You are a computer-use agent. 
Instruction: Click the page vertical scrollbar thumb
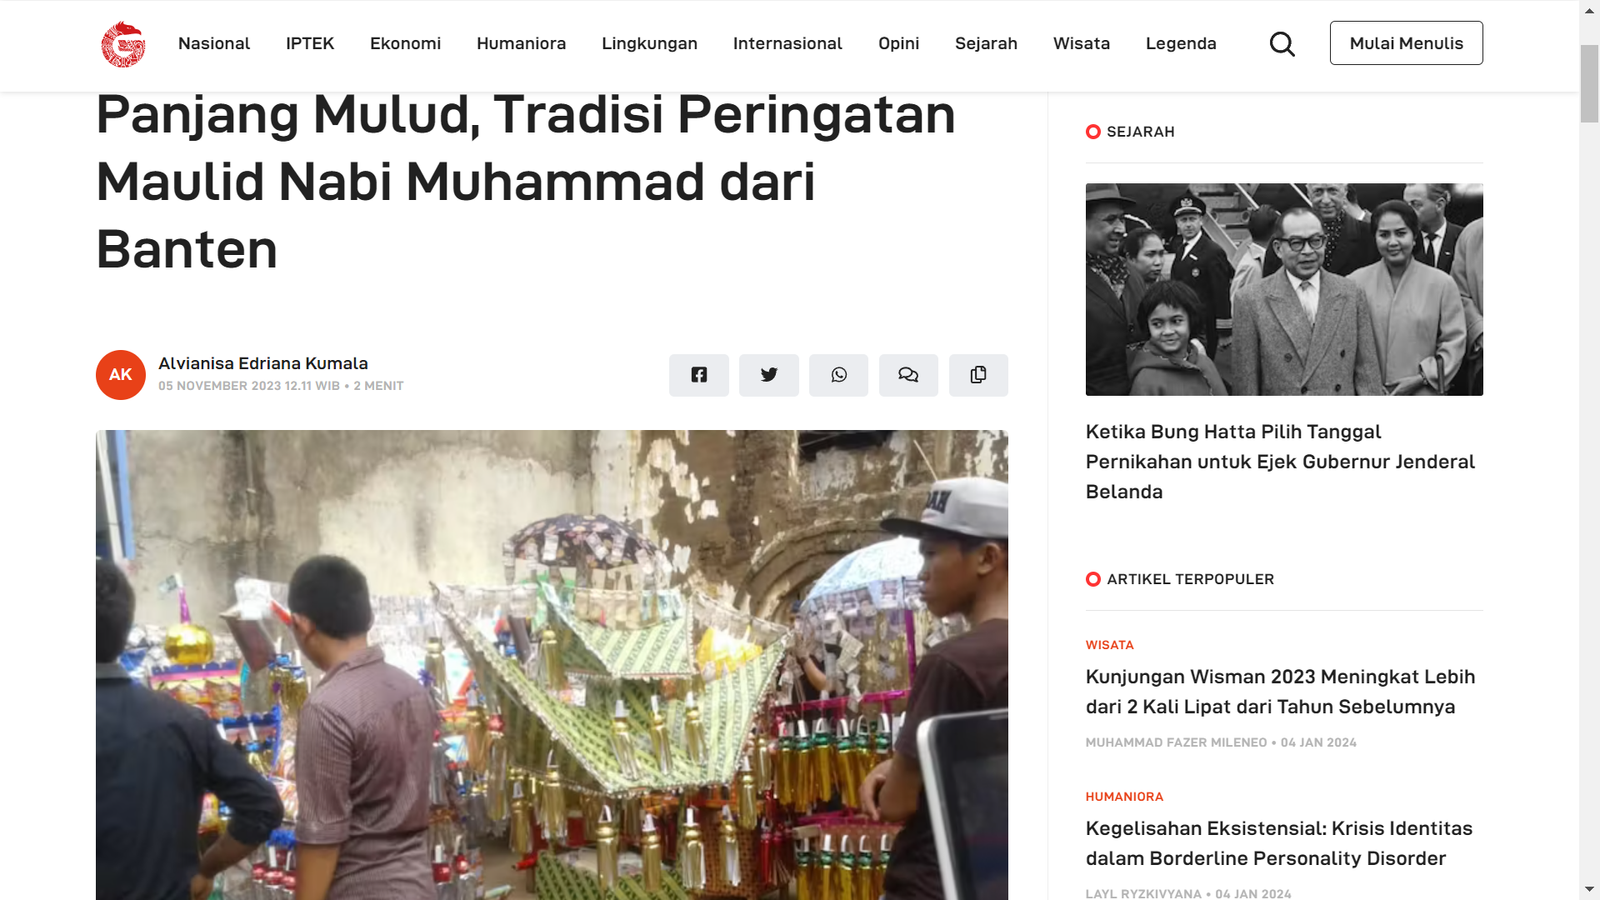pyautogui.click(x=1589, y=84)
